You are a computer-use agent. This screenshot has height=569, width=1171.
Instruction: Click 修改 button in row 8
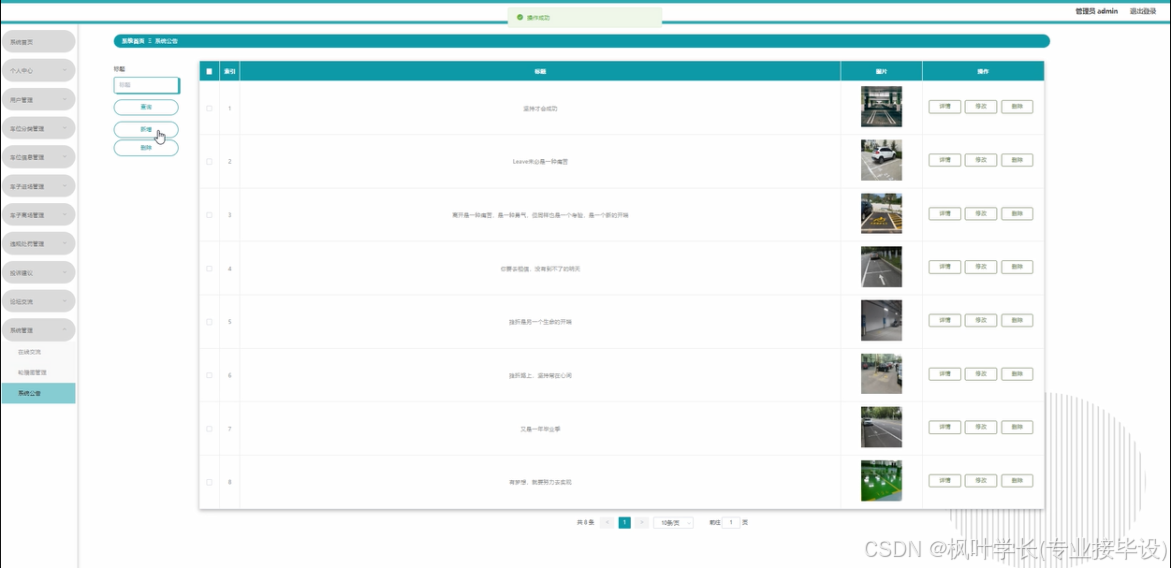[981, 480]
